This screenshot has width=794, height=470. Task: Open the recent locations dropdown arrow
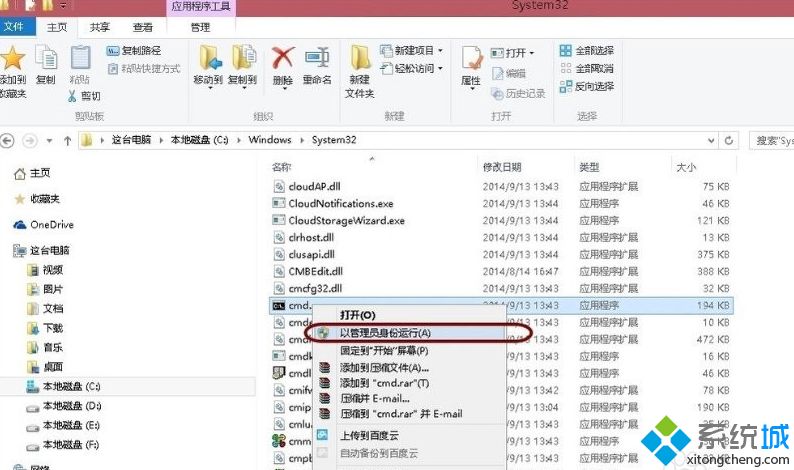click(49, 141)
